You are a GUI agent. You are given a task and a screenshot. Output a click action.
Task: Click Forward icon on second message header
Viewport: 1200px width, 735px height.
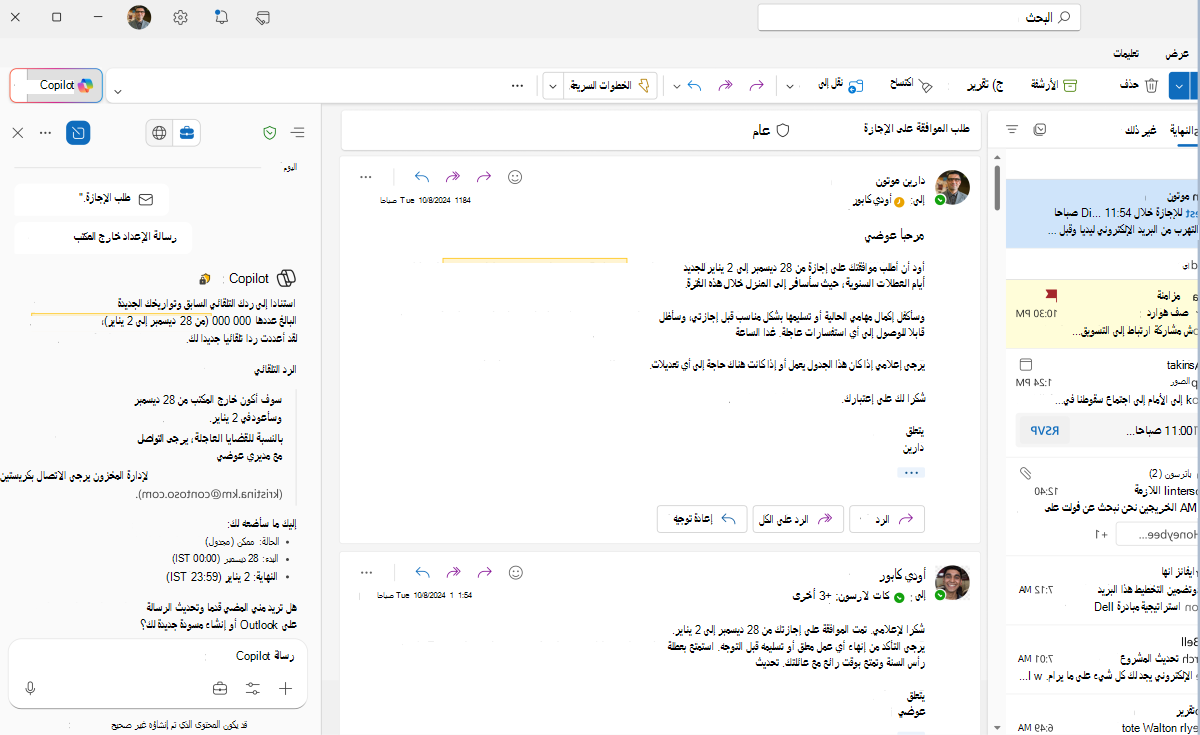(x=485, y=573)
